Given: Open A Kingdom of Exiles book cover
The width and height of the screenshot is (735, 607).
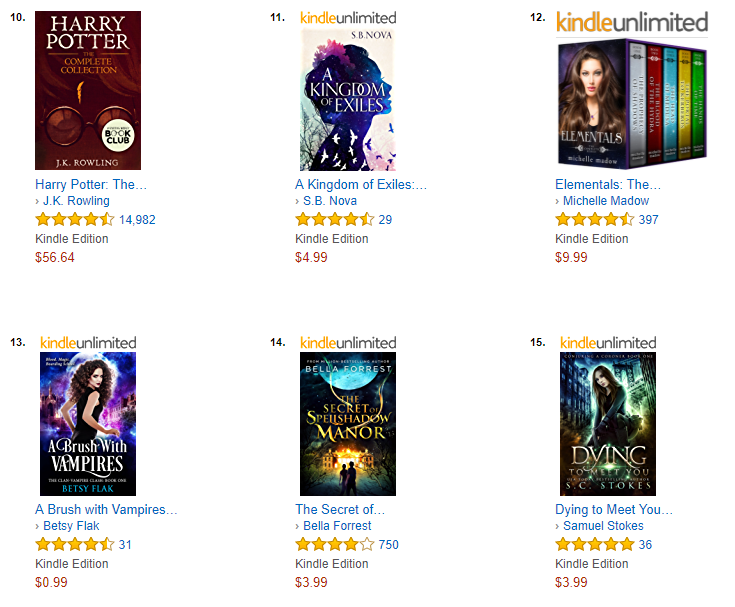Looking at the screenshot, I should [x=348, y=99].
